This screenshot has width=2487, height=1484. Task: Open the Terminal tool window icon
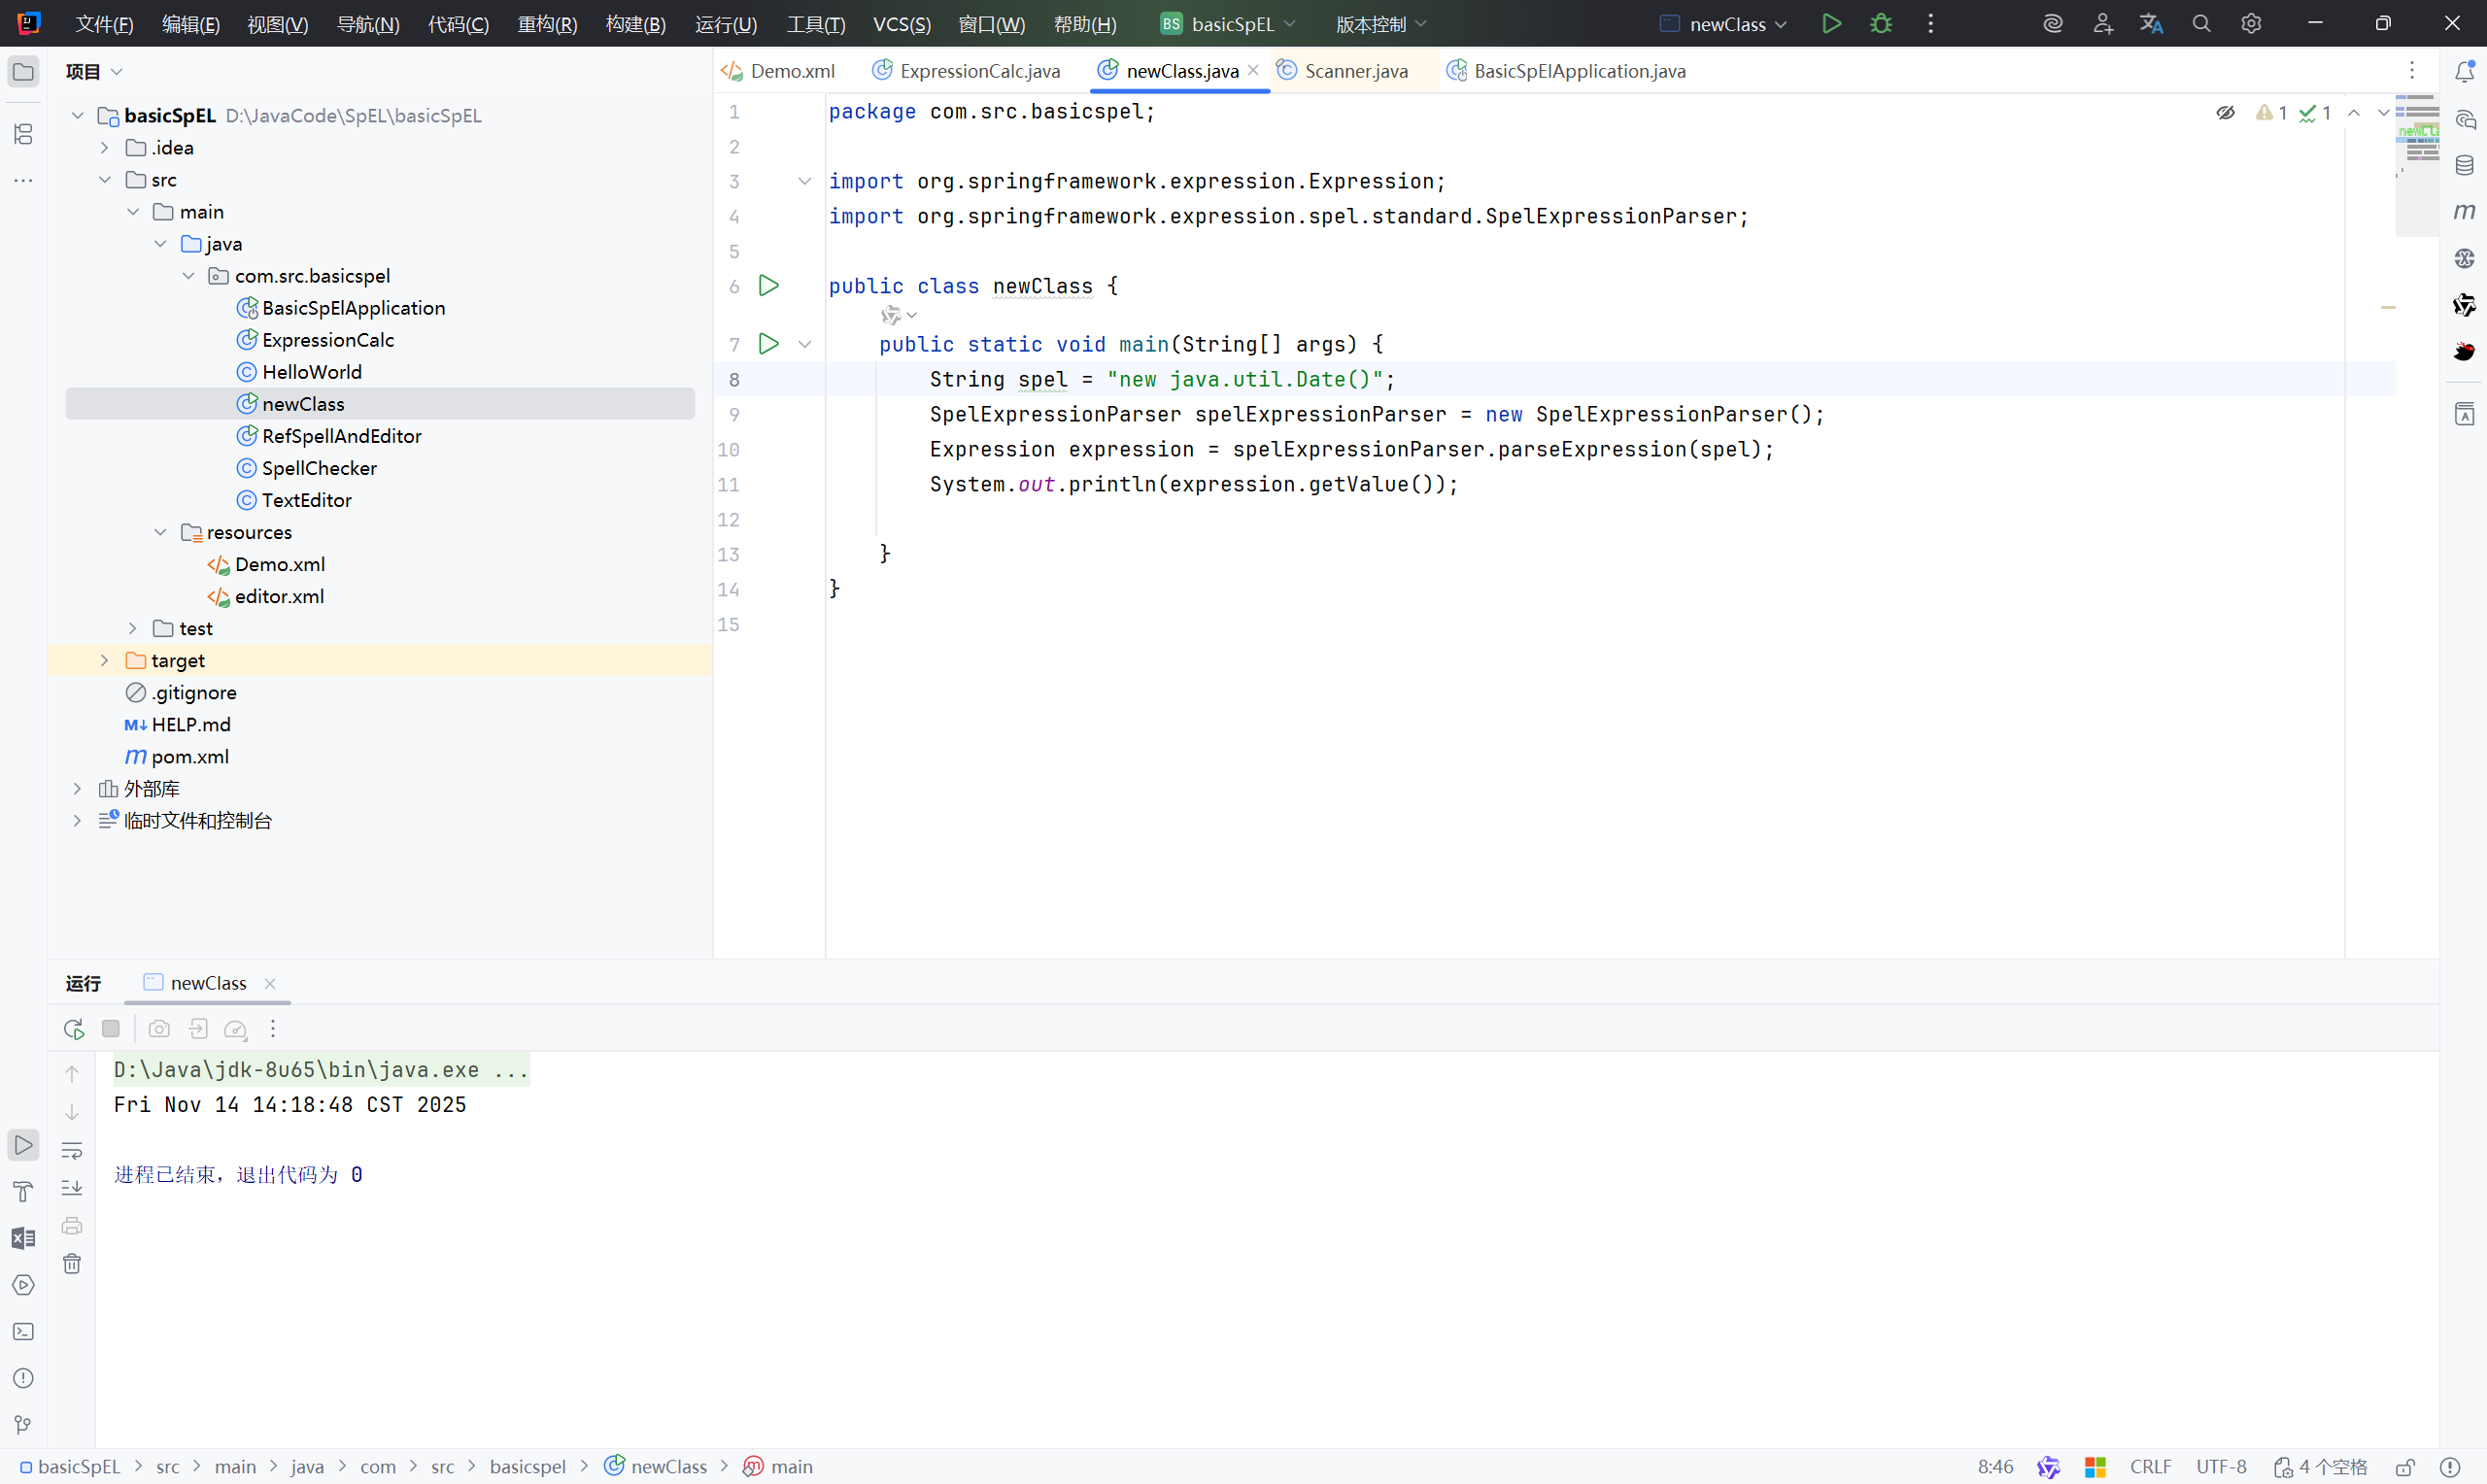[23, 1331]
